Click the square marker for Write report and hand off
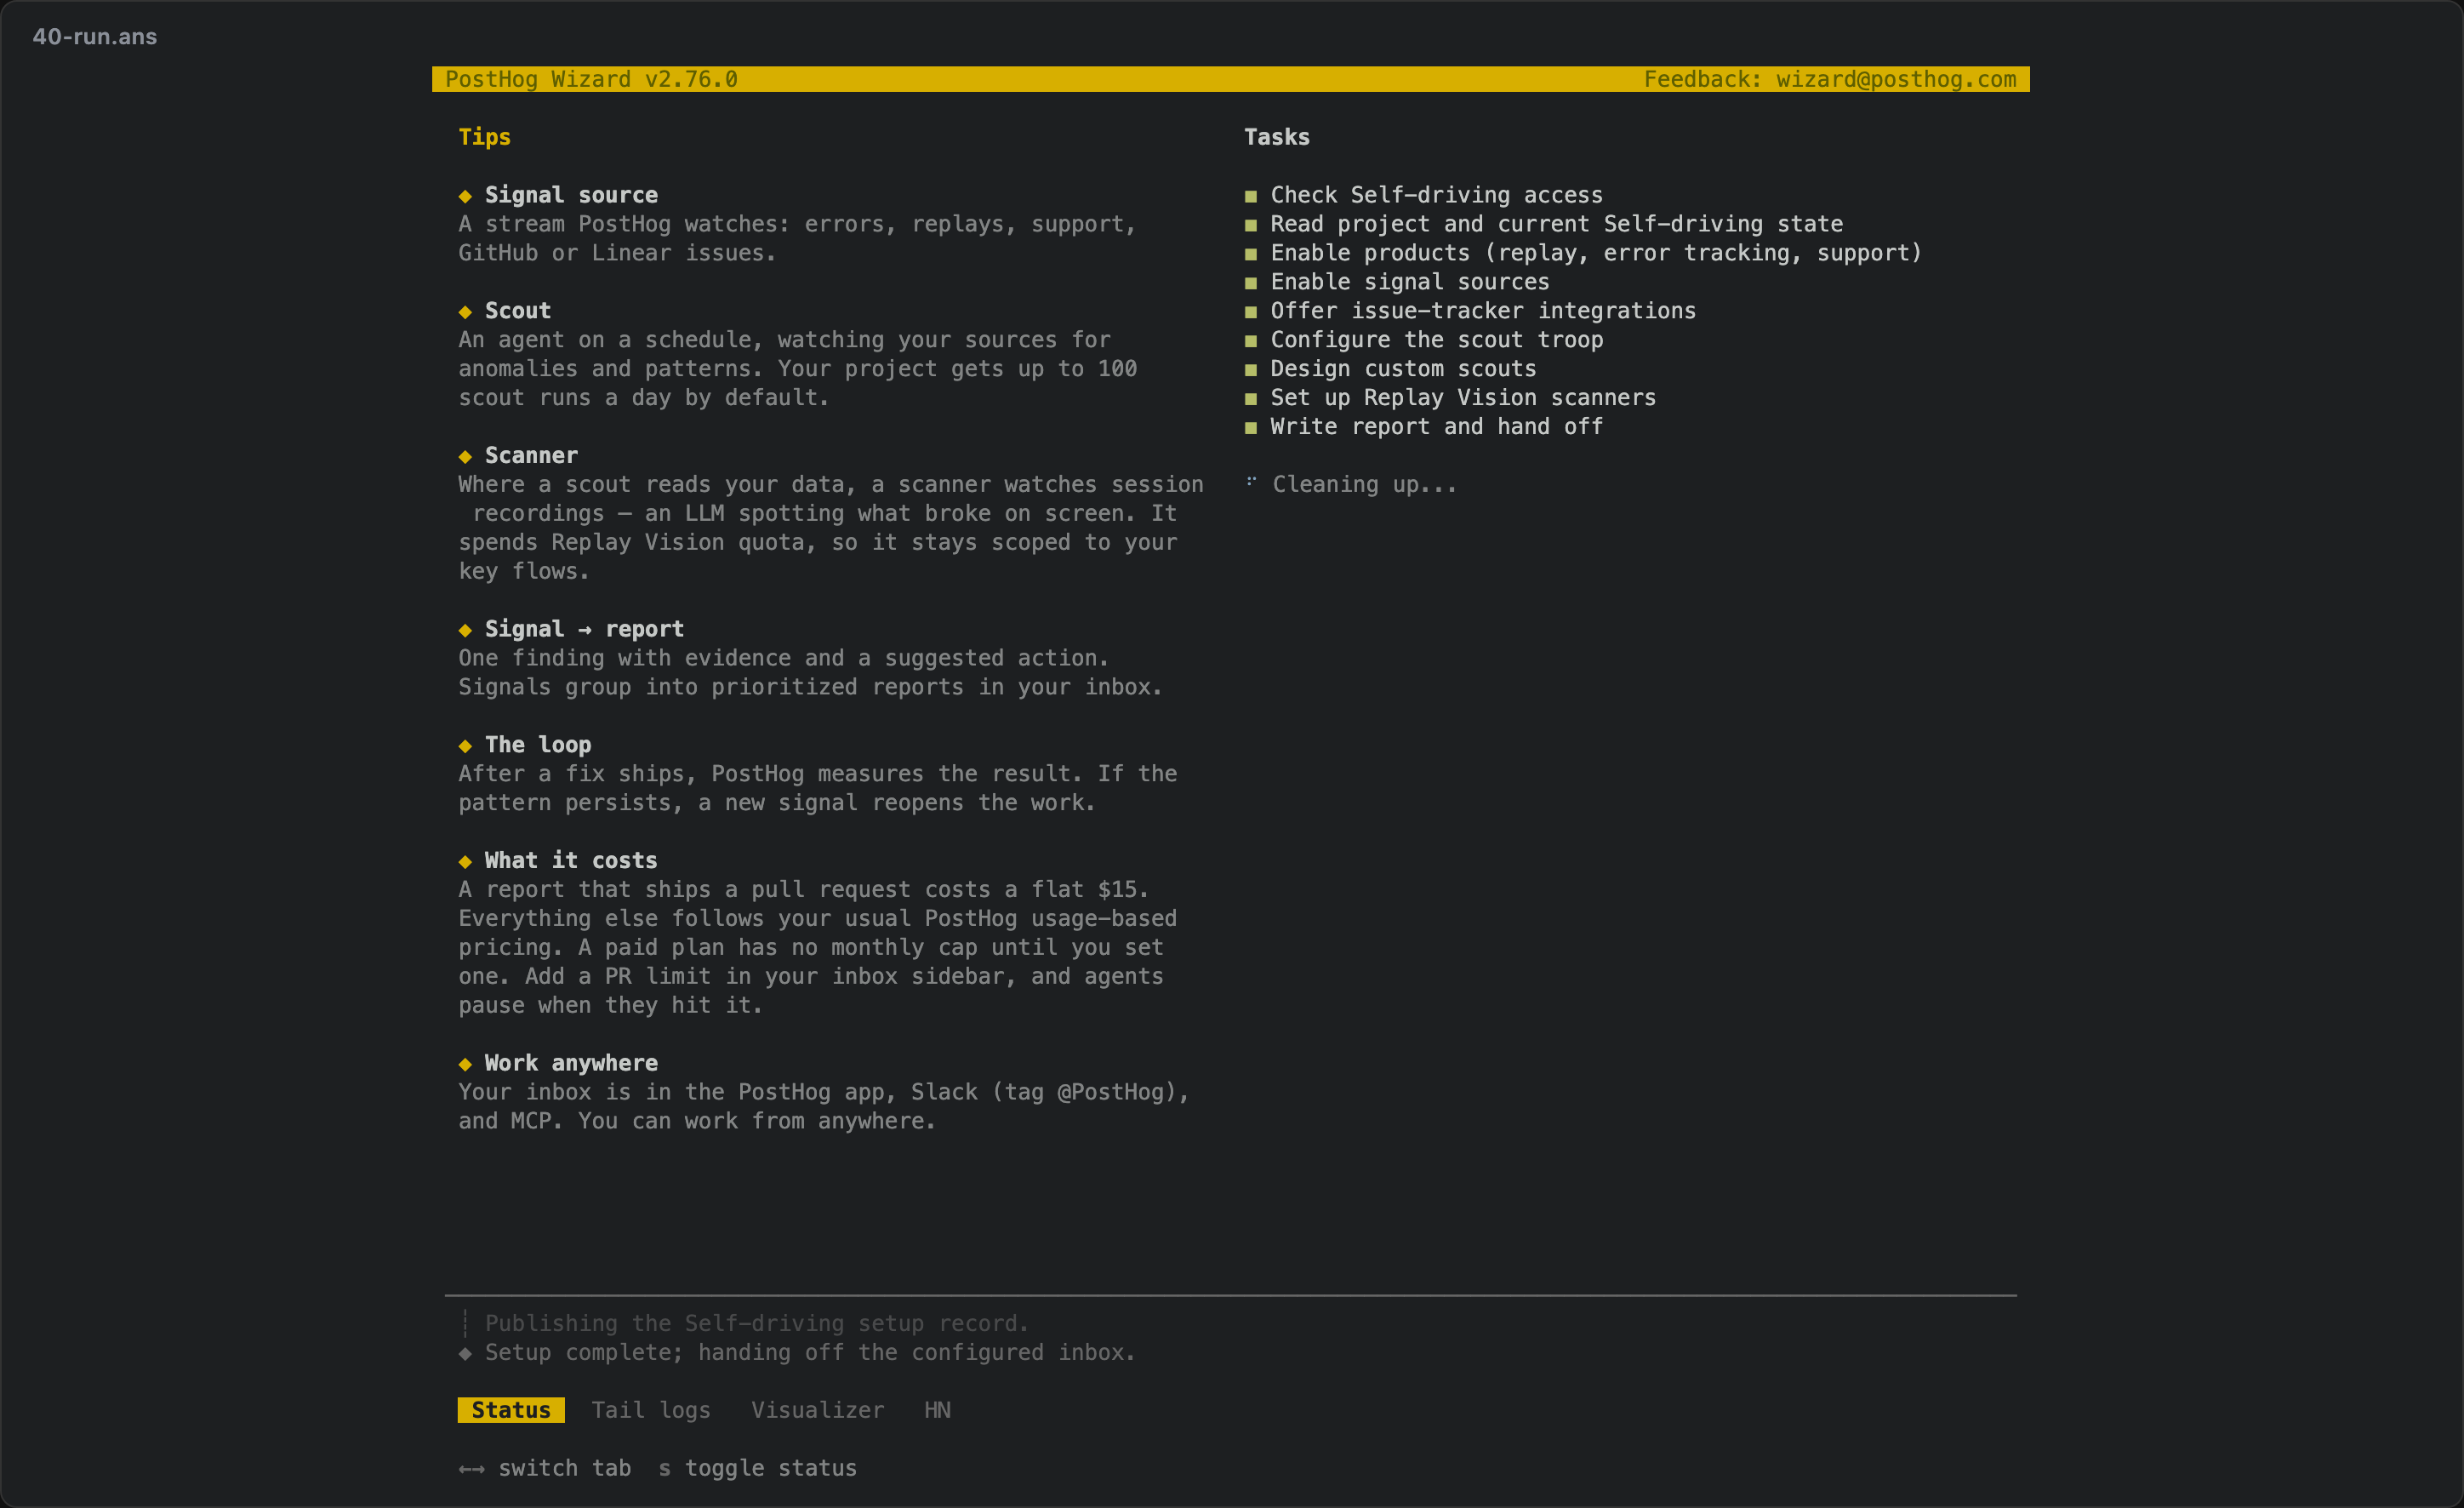Screen dimensions: 2464x1508 [1250, 428]
